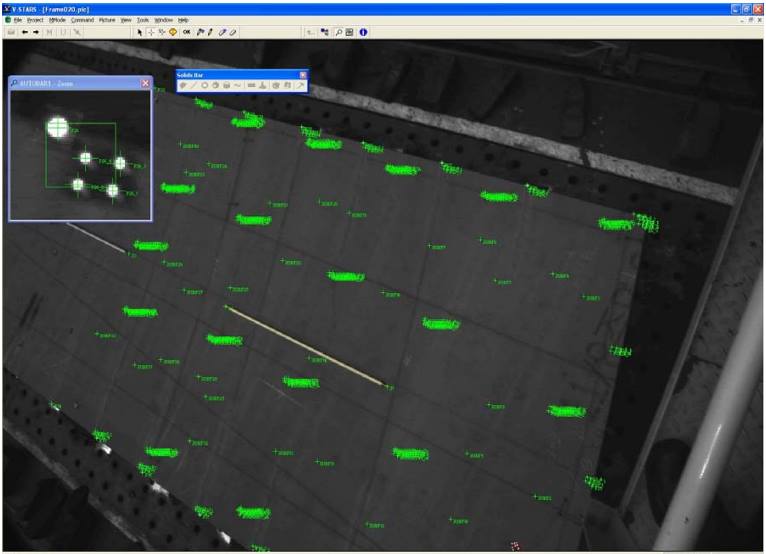Click the large bright target in Zoom window

(x=58, y=127)
